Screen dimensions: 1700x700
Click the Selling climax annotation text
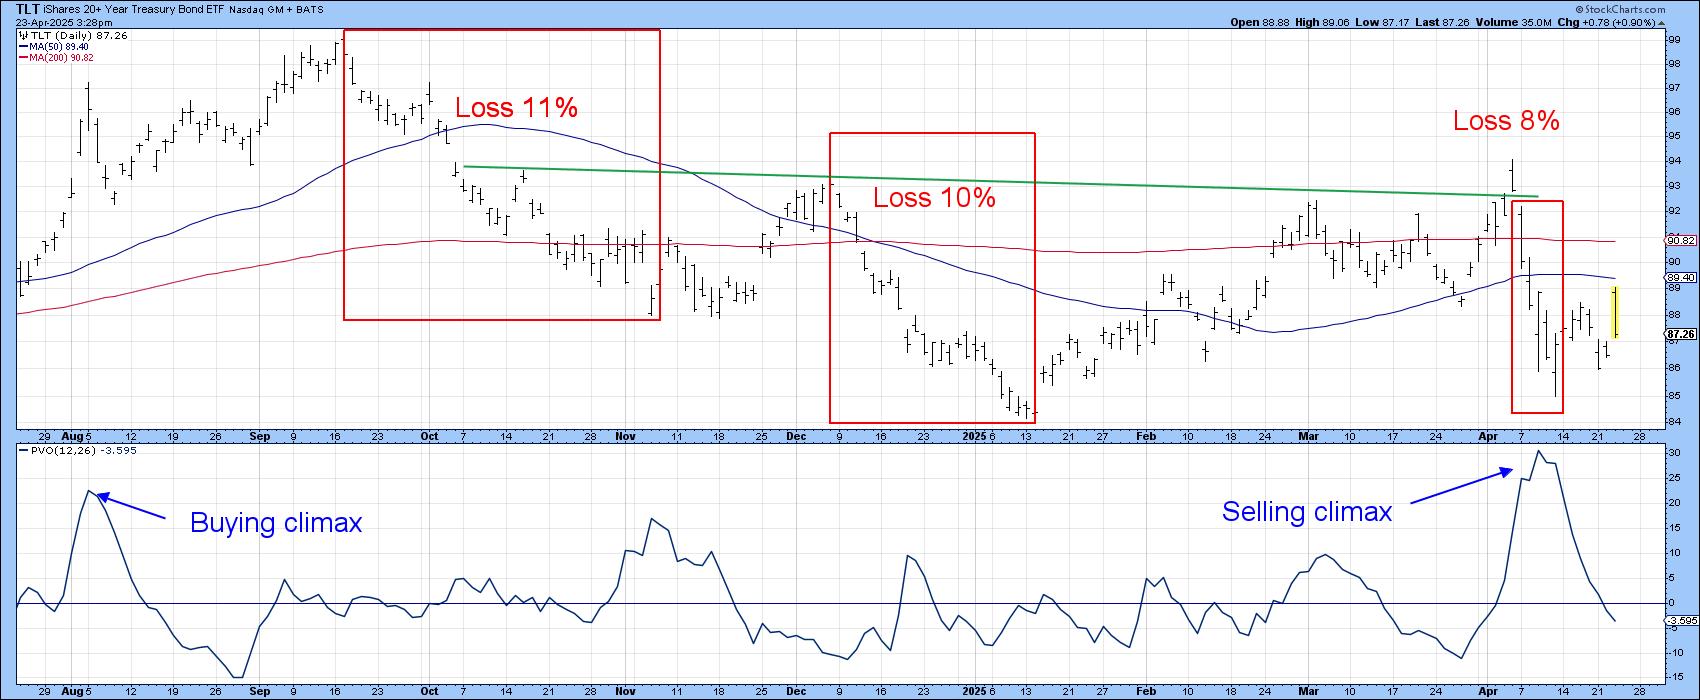(x=1307, y=512)
